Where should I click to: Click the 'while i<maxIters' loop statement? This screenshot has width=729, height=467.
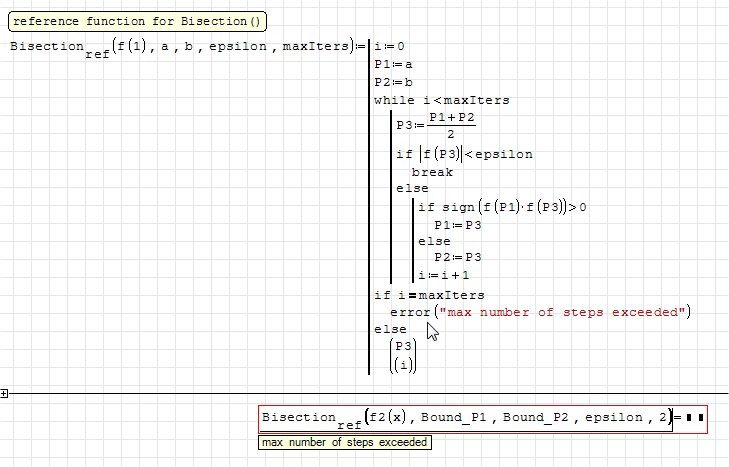pos(441,100)
